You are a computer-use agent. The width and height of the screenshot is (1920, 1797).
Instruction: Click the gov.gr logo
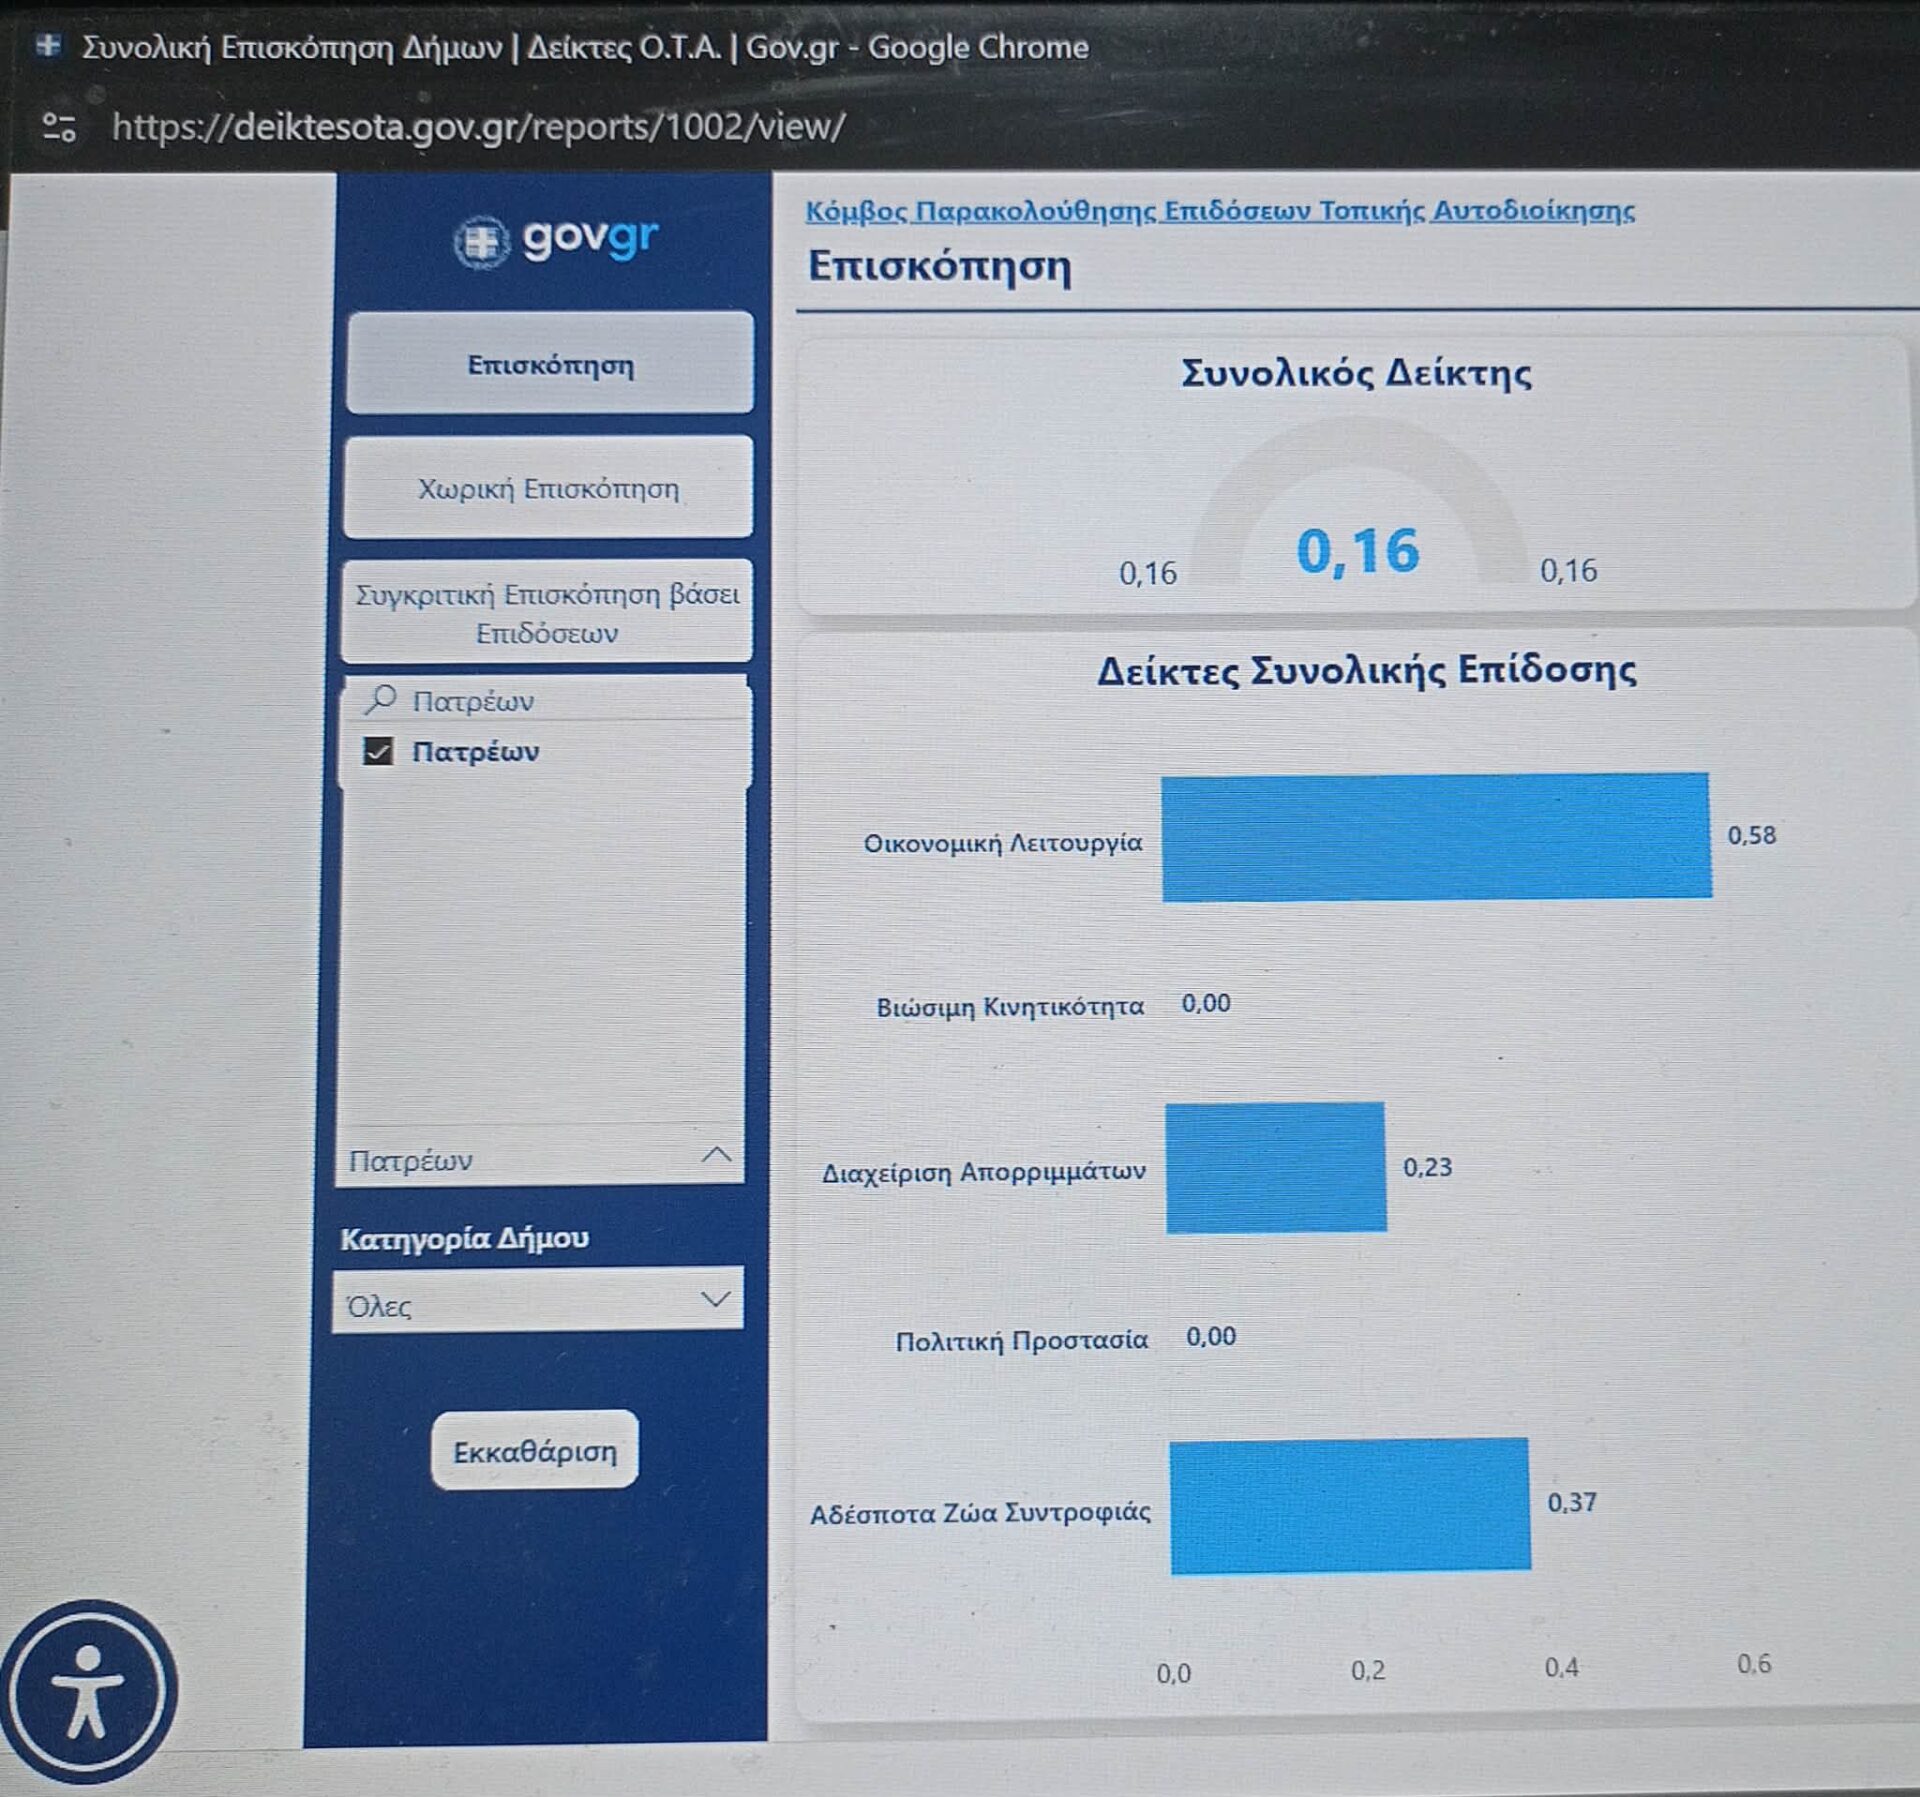tap(556, 241)
